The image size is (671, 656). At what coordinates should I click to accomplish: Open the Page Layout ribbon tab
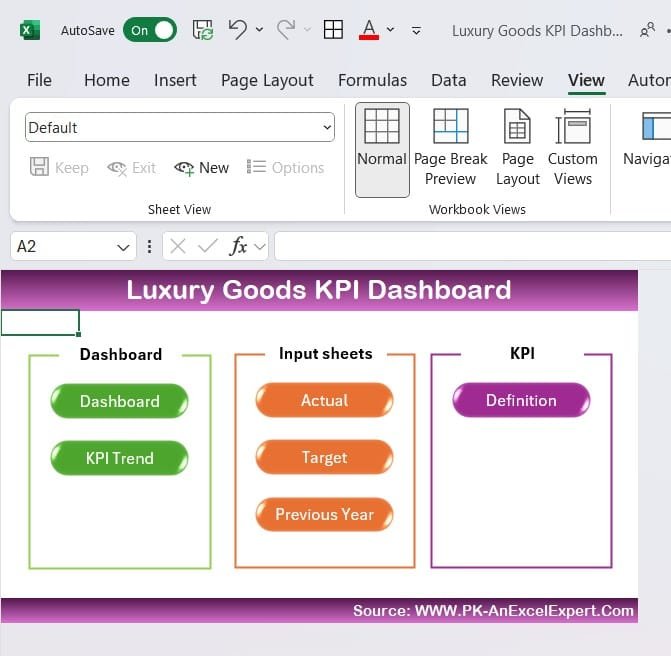point(267,80)
